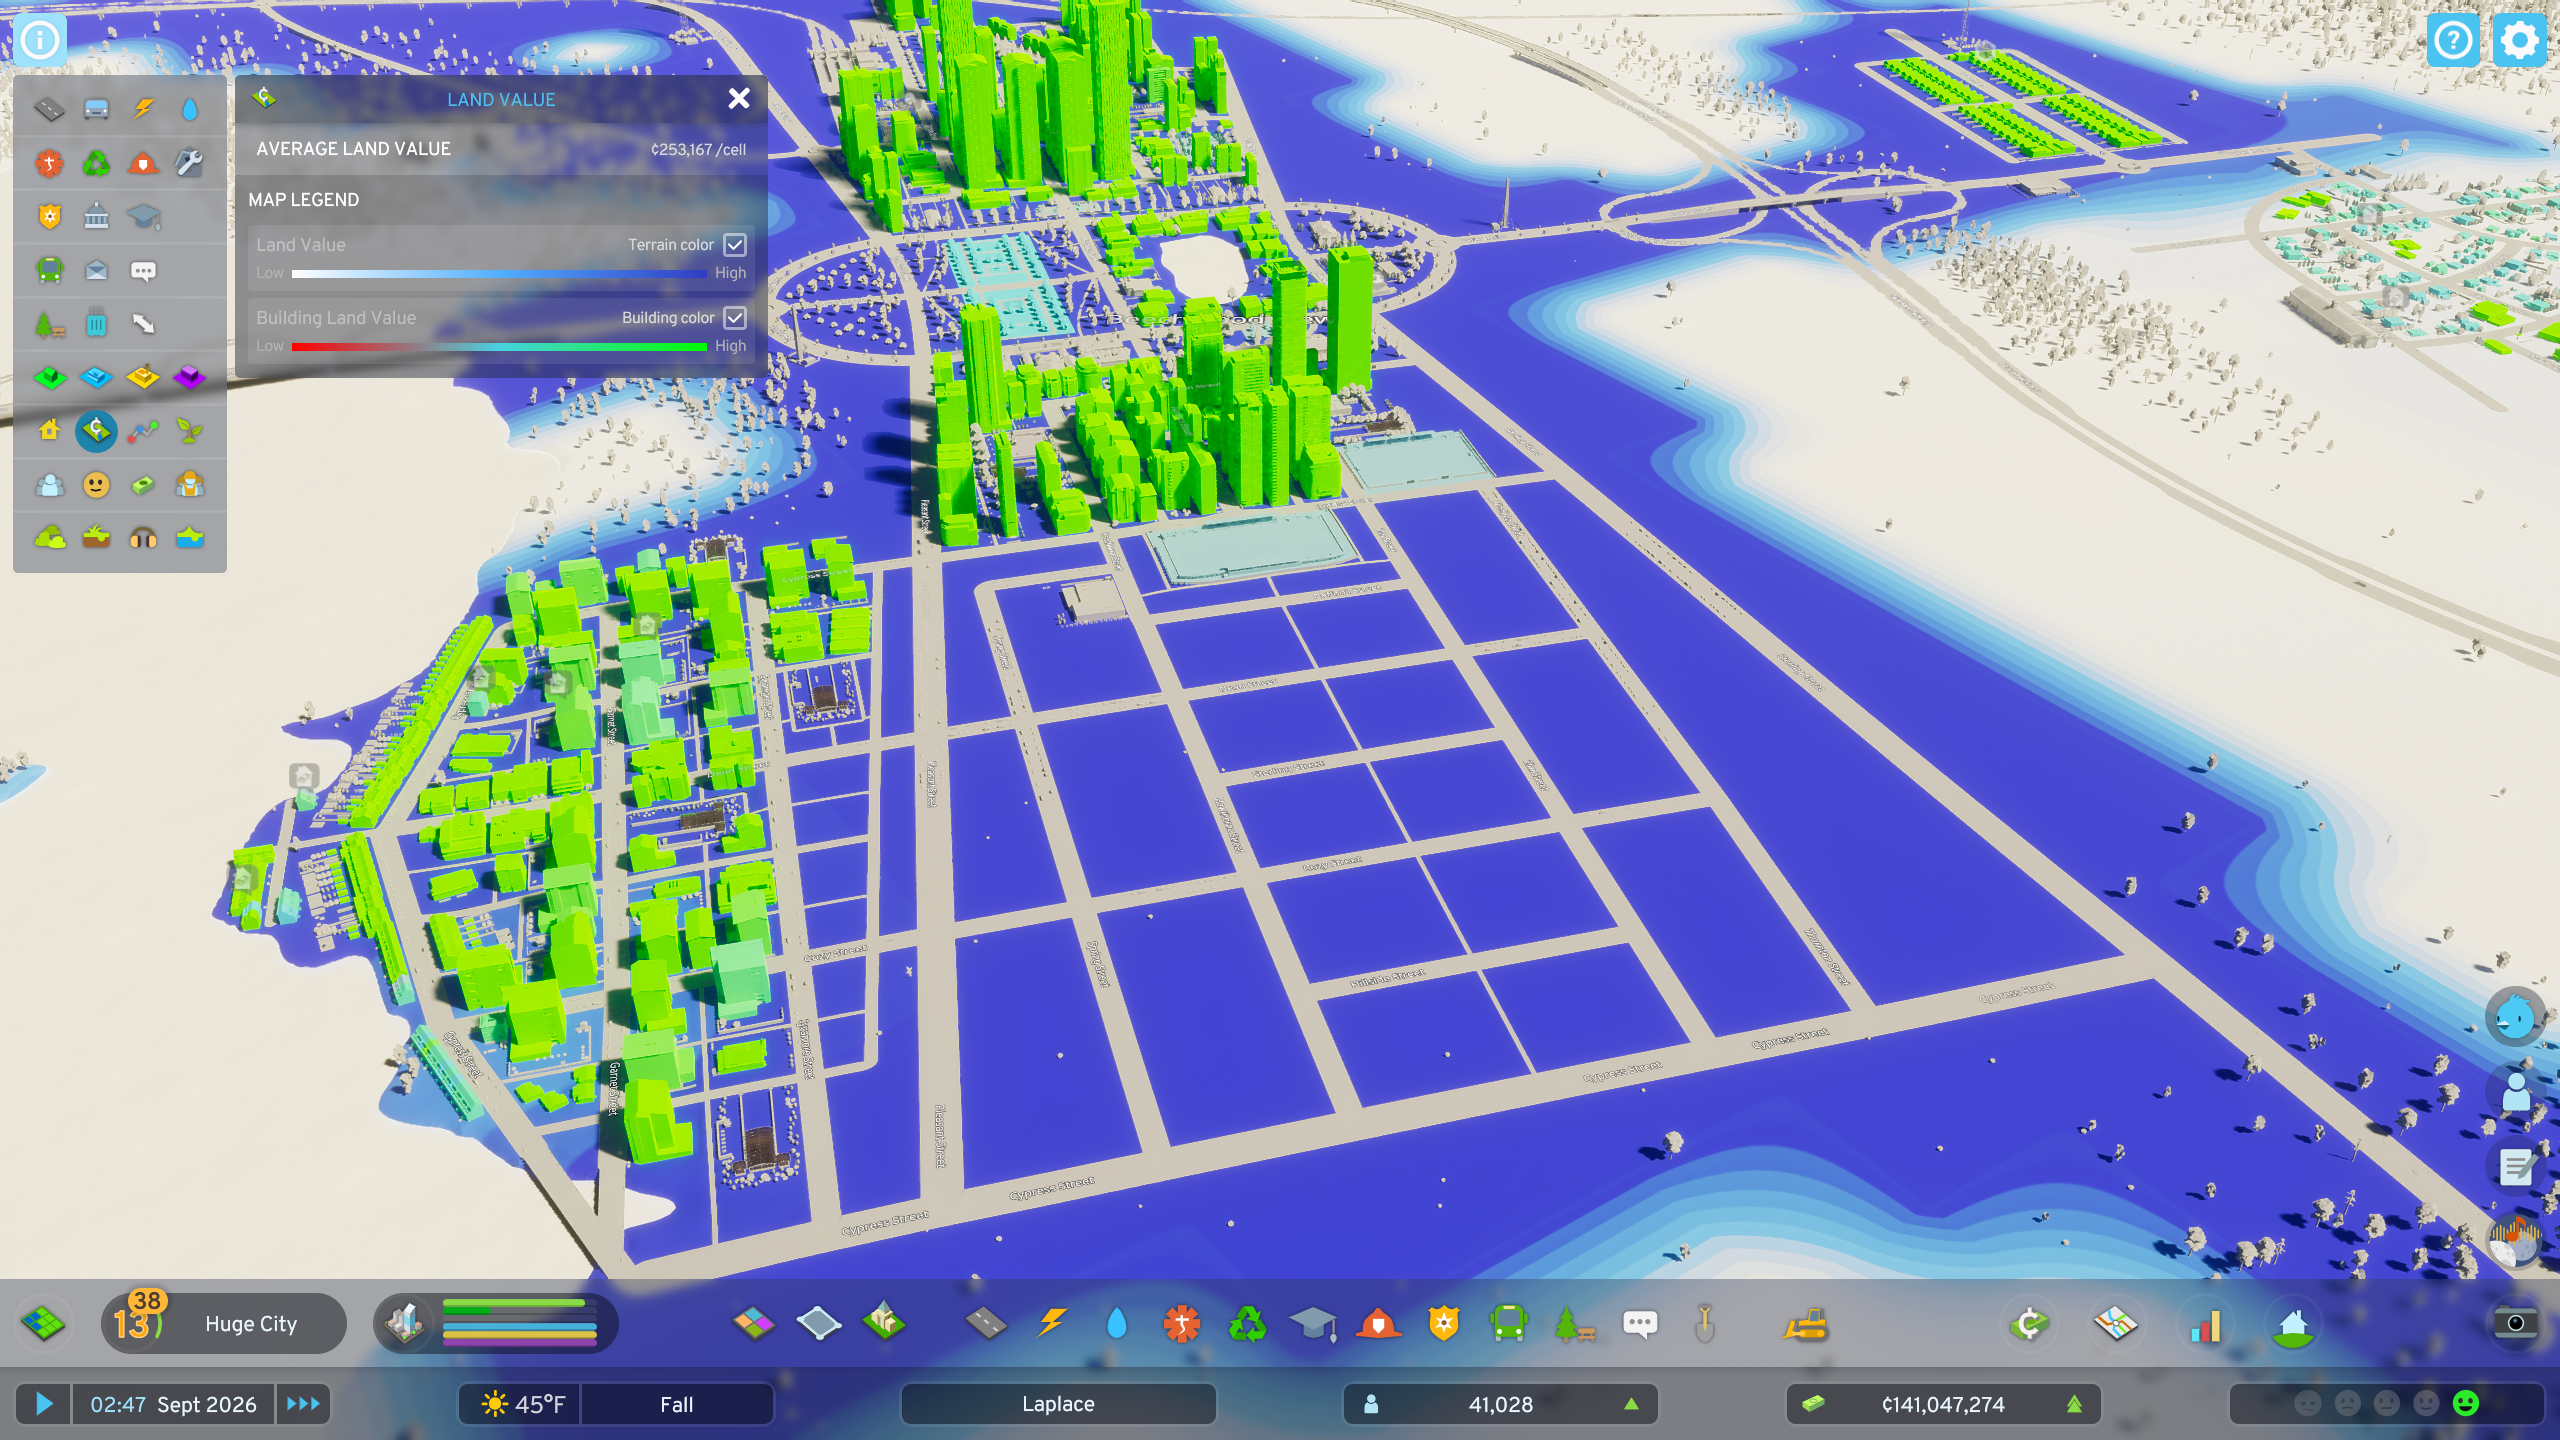Click the play button to unpause simulation

click(x=43, y=1404)
